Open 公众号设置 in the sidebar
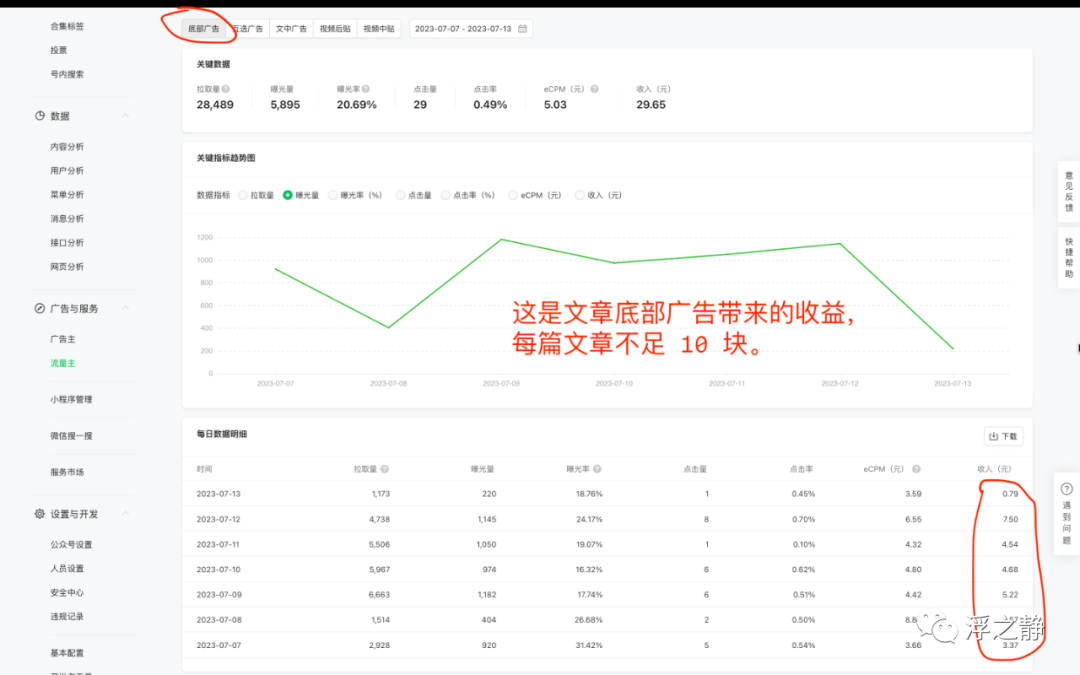 [x=71, y=545]
